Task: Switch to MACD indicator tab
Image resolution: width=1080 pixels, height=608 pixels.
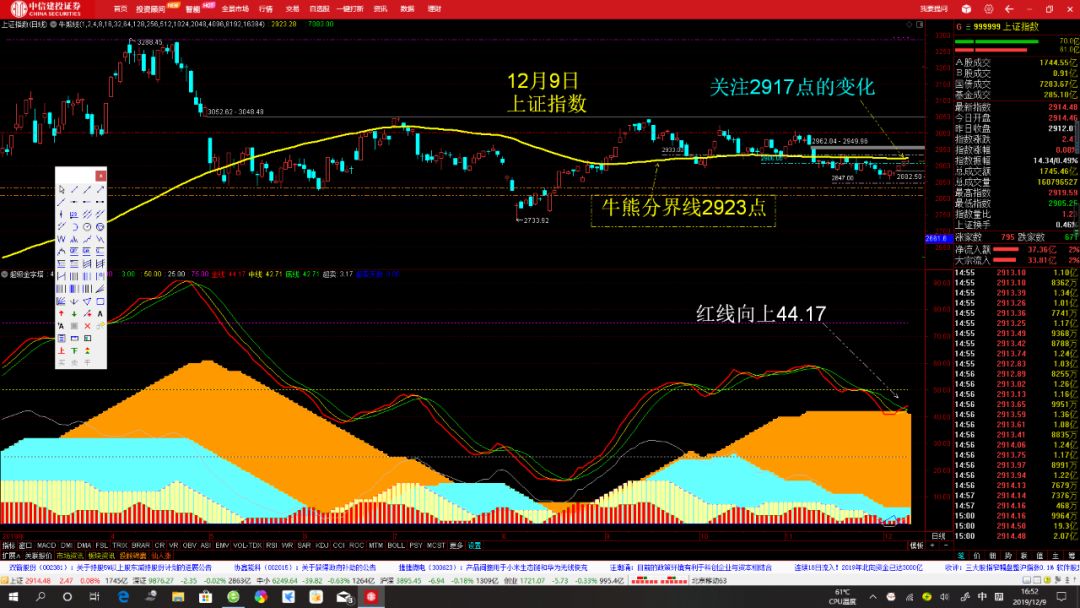Action: (x=47, y=545)
